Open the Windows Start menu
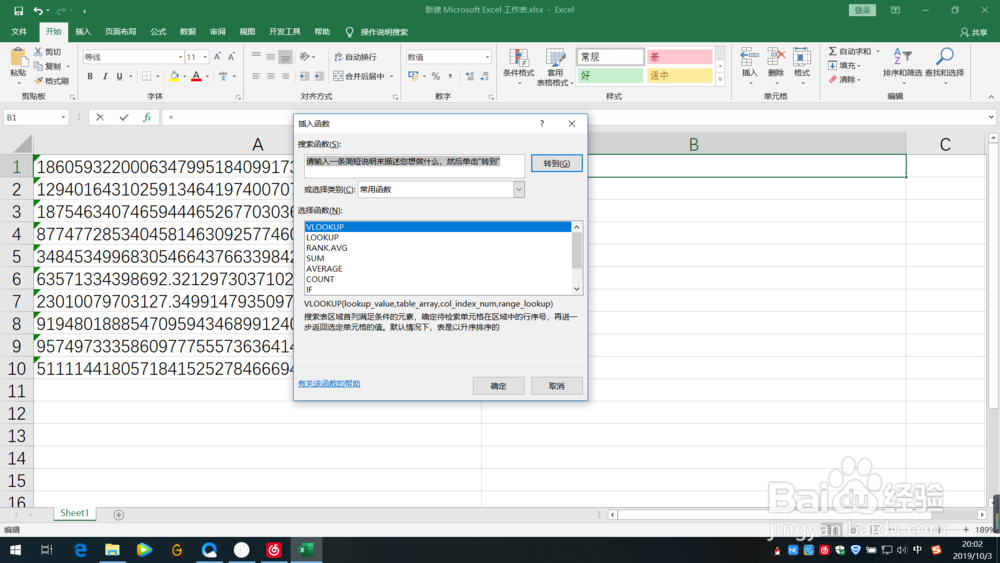This screenshot has height=563, width=1000. click(x=15, y=550)
